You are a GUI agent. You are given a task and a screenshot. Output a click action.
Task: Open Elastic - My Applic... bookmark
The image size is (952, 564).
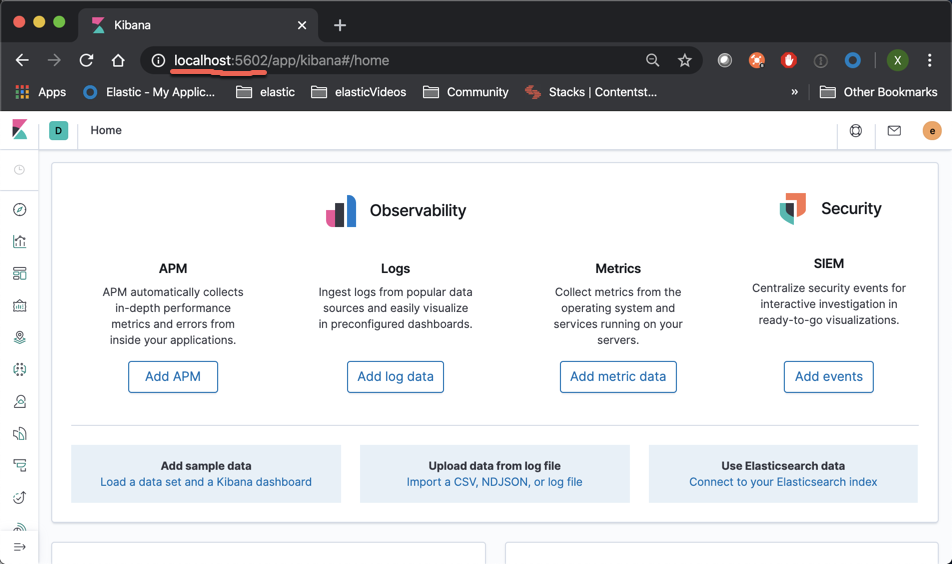[x=149, y=92]
